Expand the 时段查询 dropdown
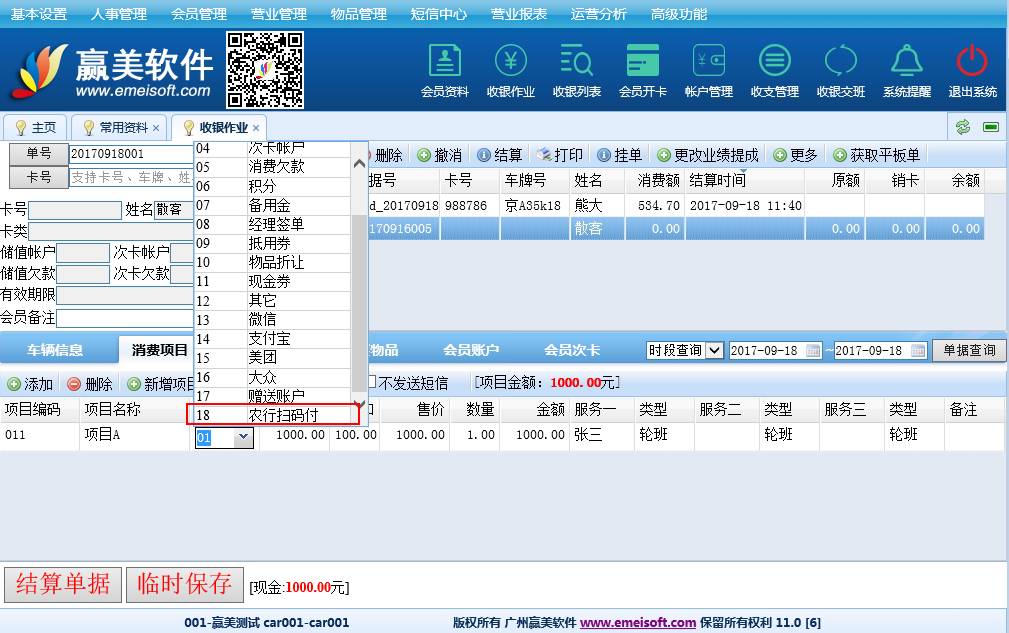Viewport: 1009px width, 633px height. 714,350
